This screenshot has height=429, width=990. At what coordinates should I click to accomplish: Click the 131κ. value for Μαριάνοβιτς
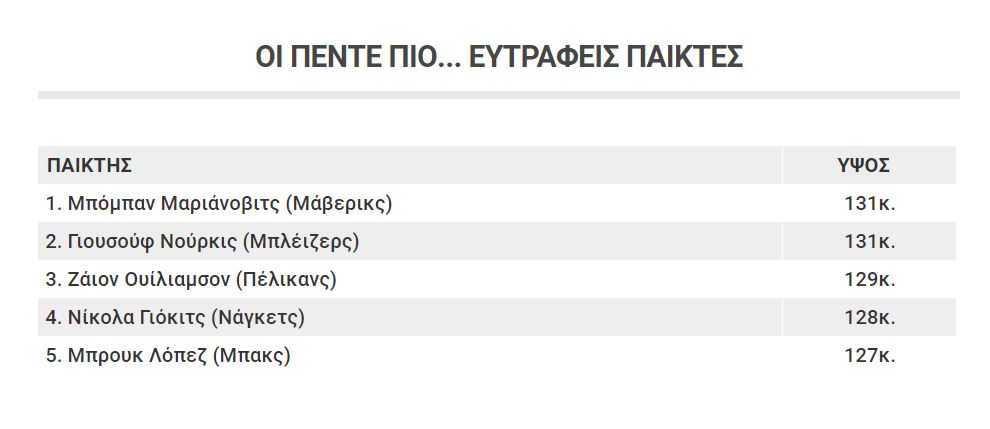point(870,204)
